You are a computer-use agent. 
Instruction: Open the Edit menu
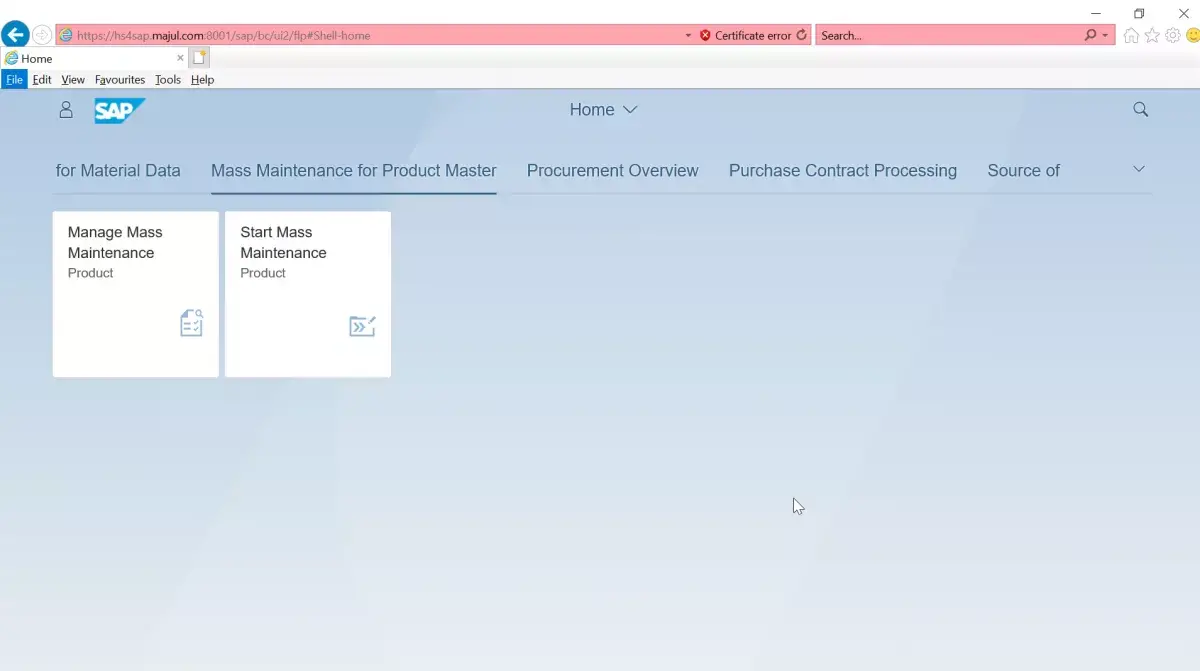click(42, 79)
